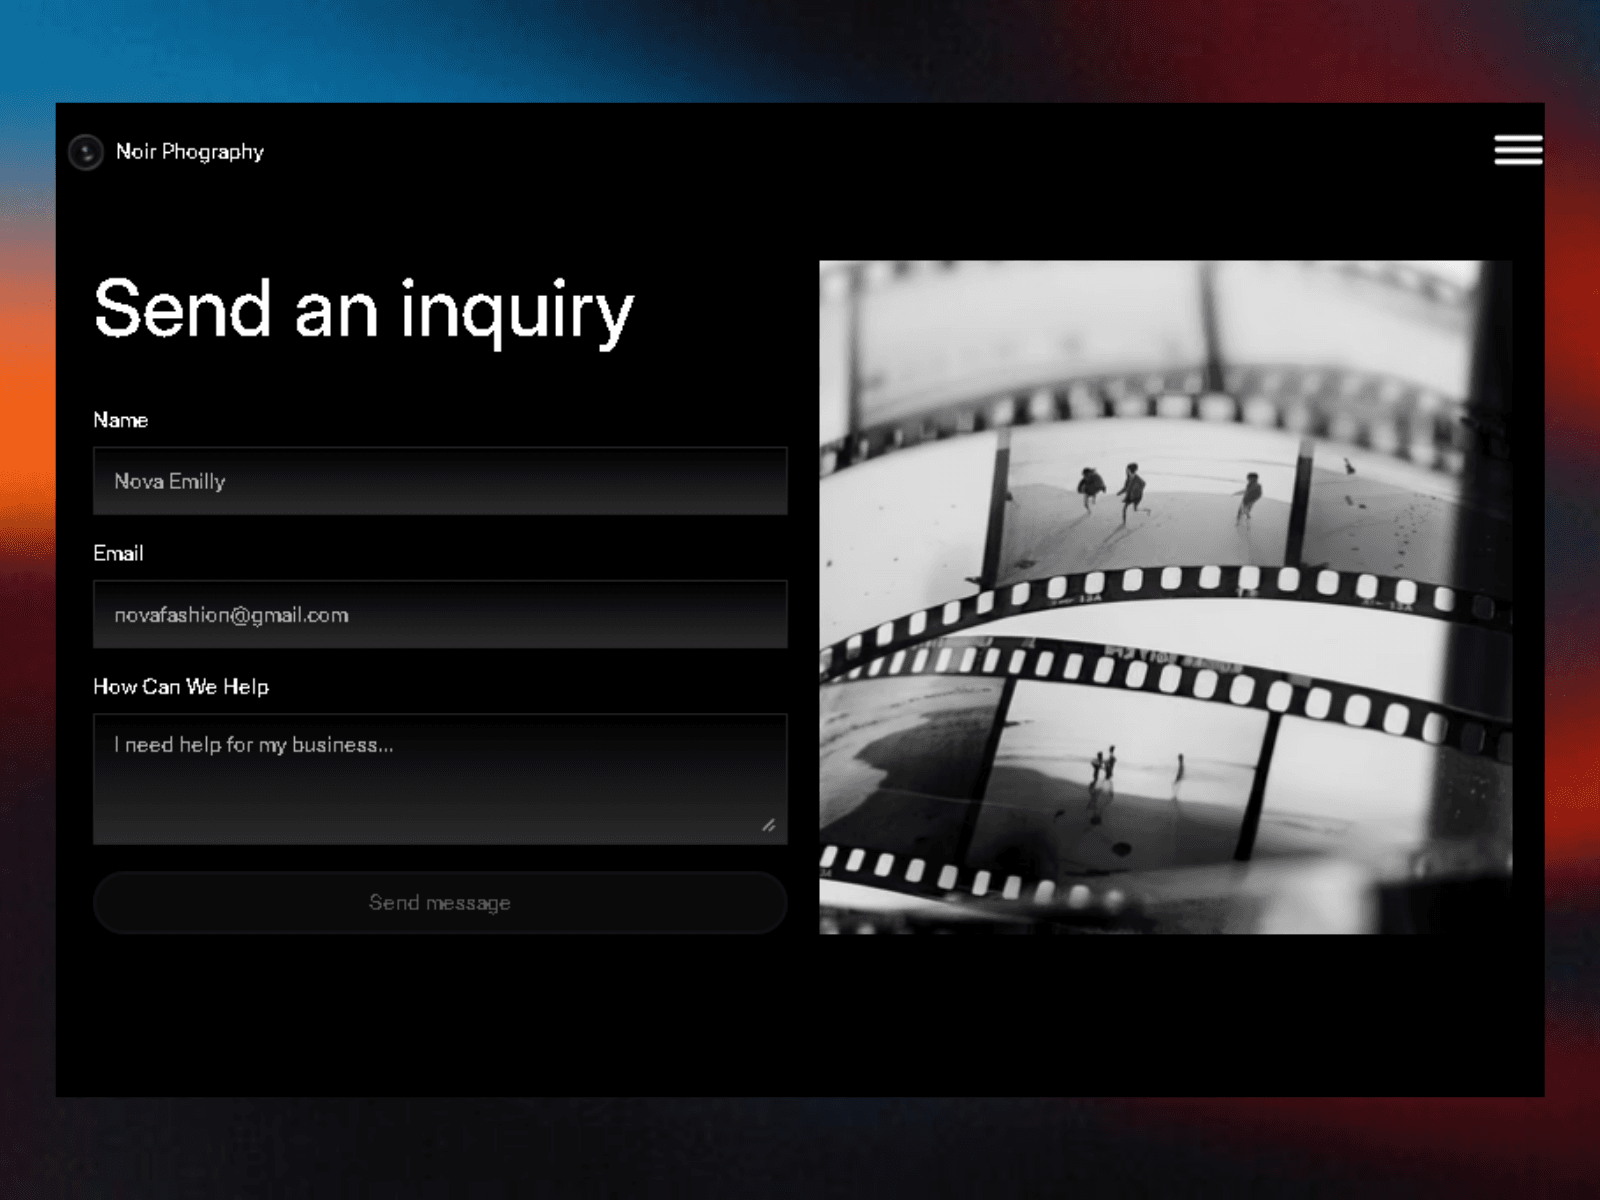Click the textarea resize handle
1600x1200 pixels.
click(769, 825)
